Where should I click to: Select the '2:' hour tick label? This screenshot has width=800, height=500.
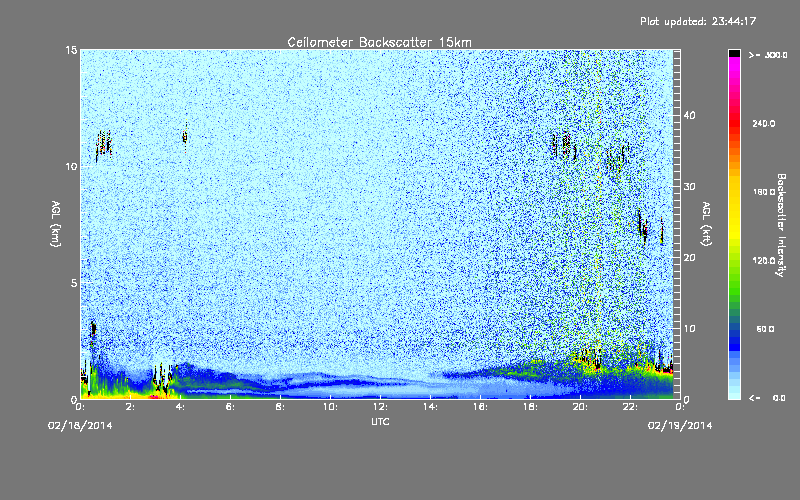[x=131, y=407]
